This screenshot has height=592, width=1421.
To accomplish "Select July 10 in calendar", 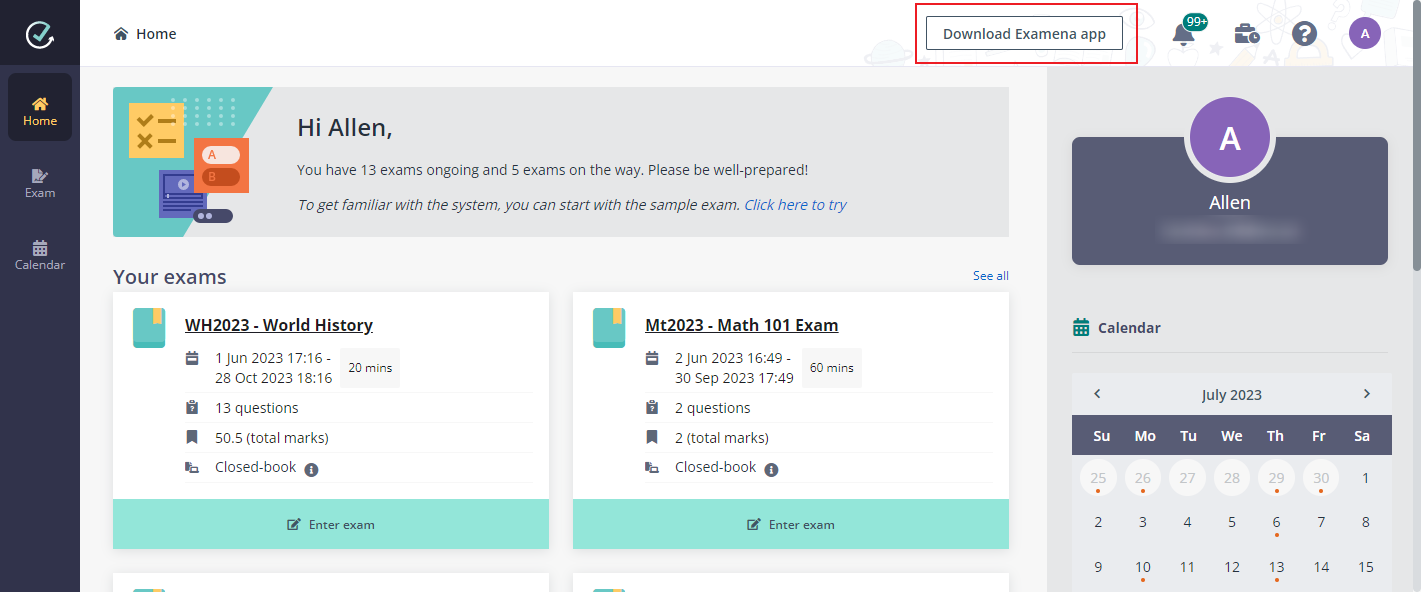I will coord(1143,567).
